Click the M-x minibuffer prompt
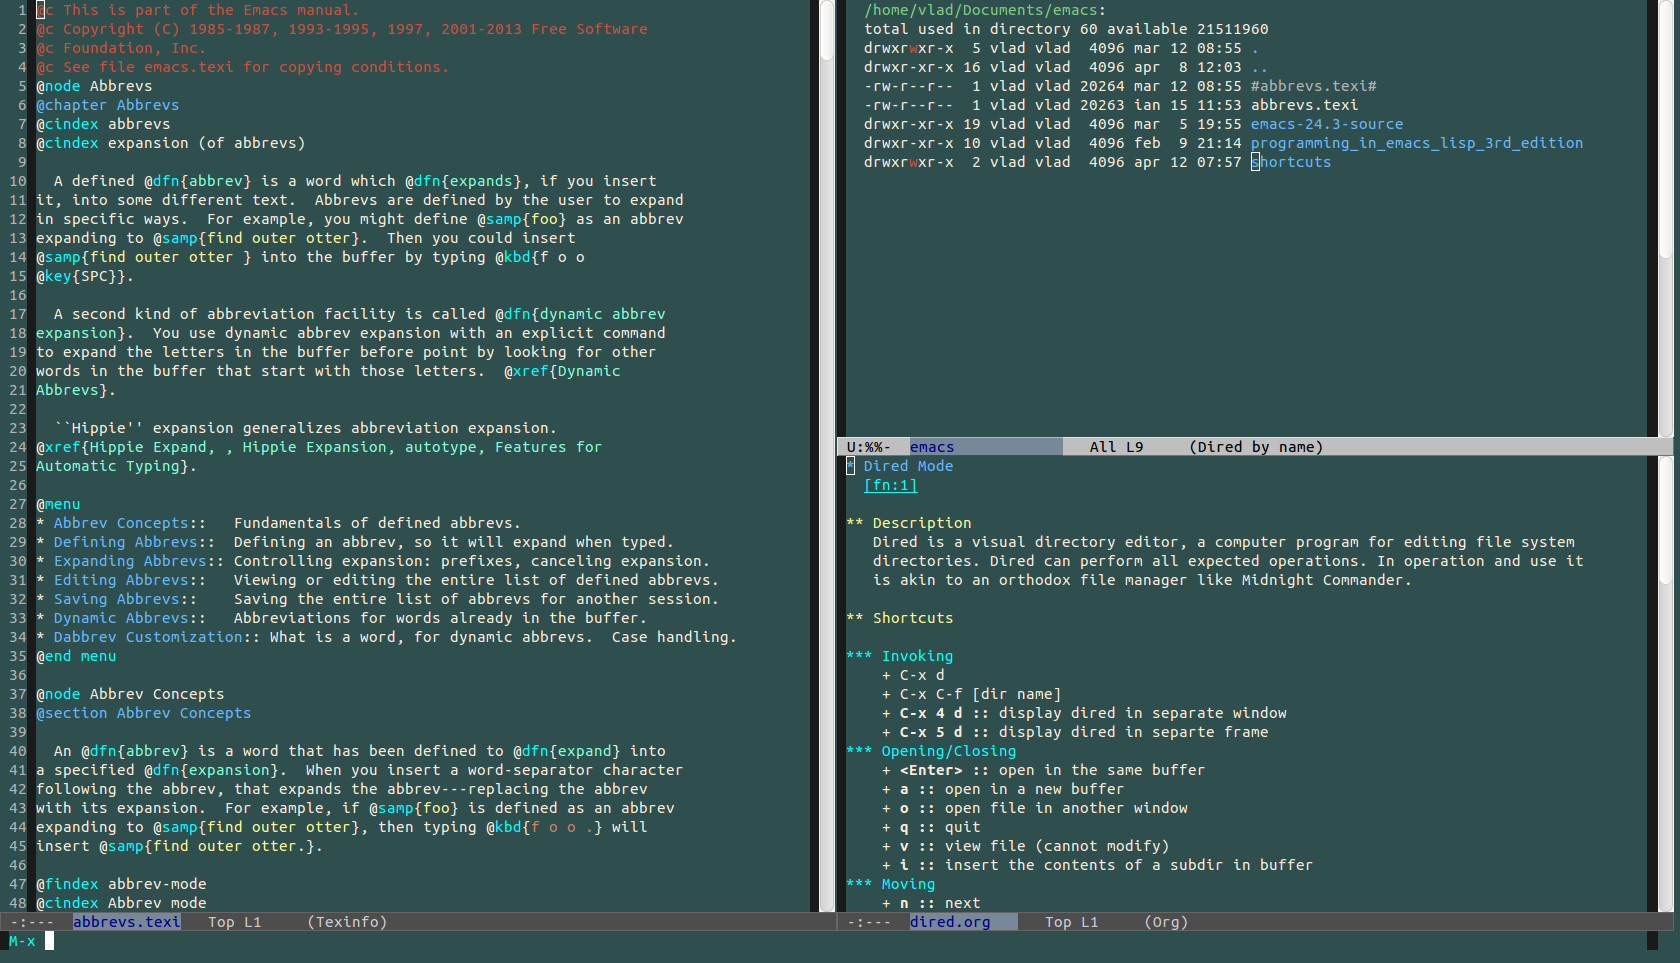Image resolution: width=1680 pixels, height=963 pixels. tap(22, 941)
